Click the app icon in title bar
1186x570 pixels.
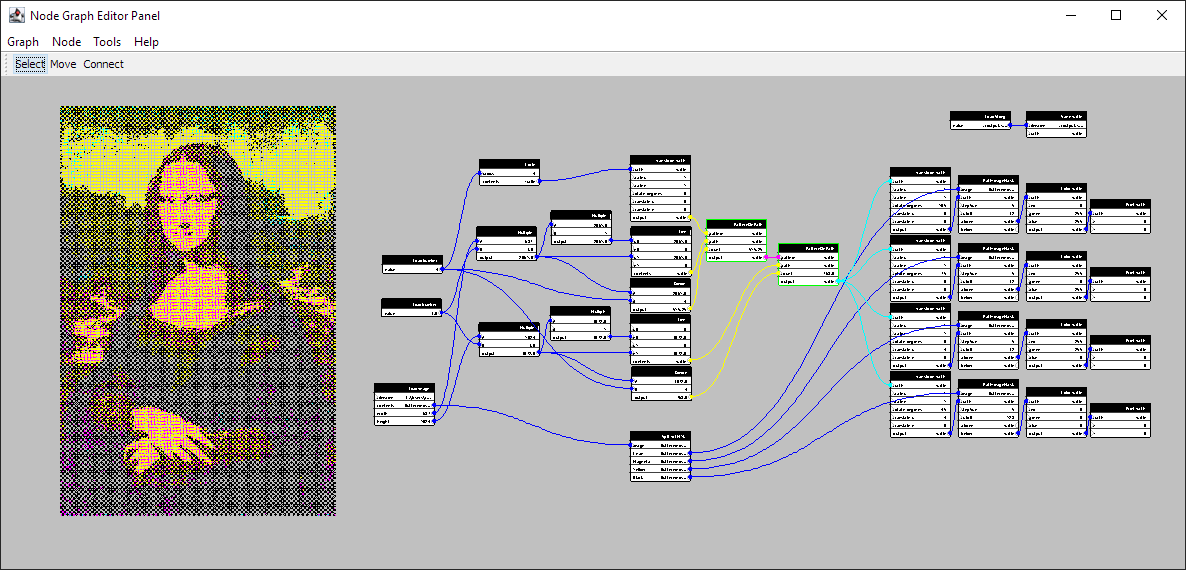pyautogui.click(x=16, y=15)
